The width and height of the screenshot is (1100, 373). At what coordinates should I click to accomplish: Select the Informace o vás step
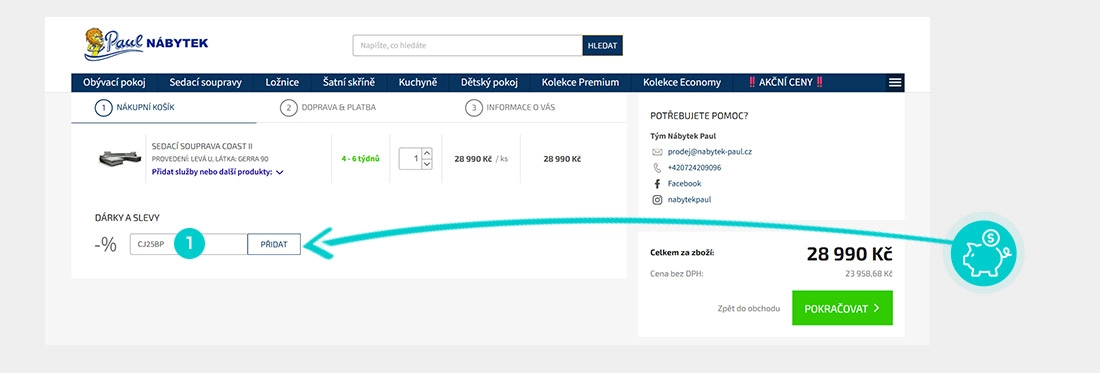tap(510, 108)
